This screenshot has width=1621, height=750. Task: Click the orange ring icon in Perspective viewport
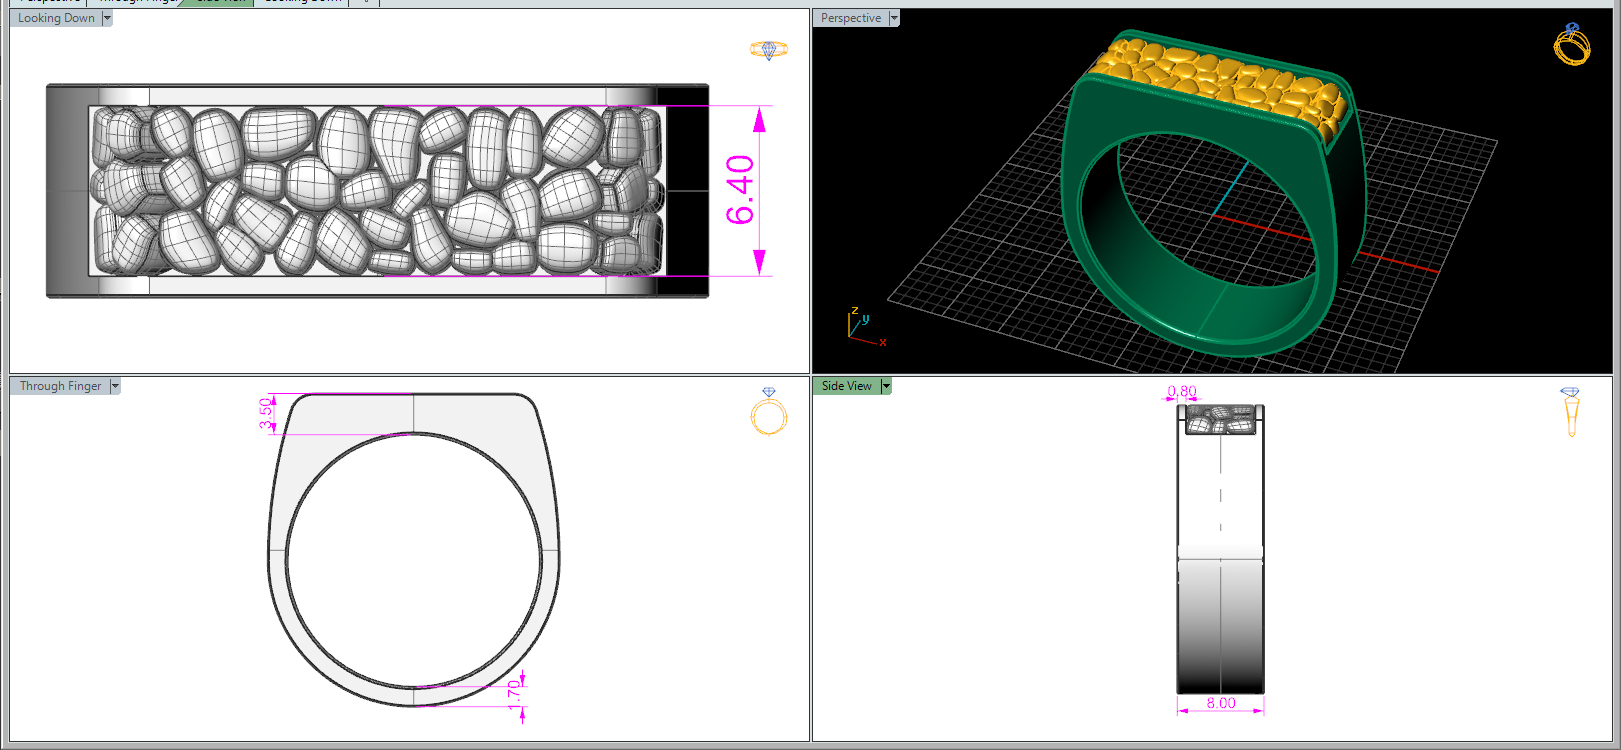point(1572,44)
